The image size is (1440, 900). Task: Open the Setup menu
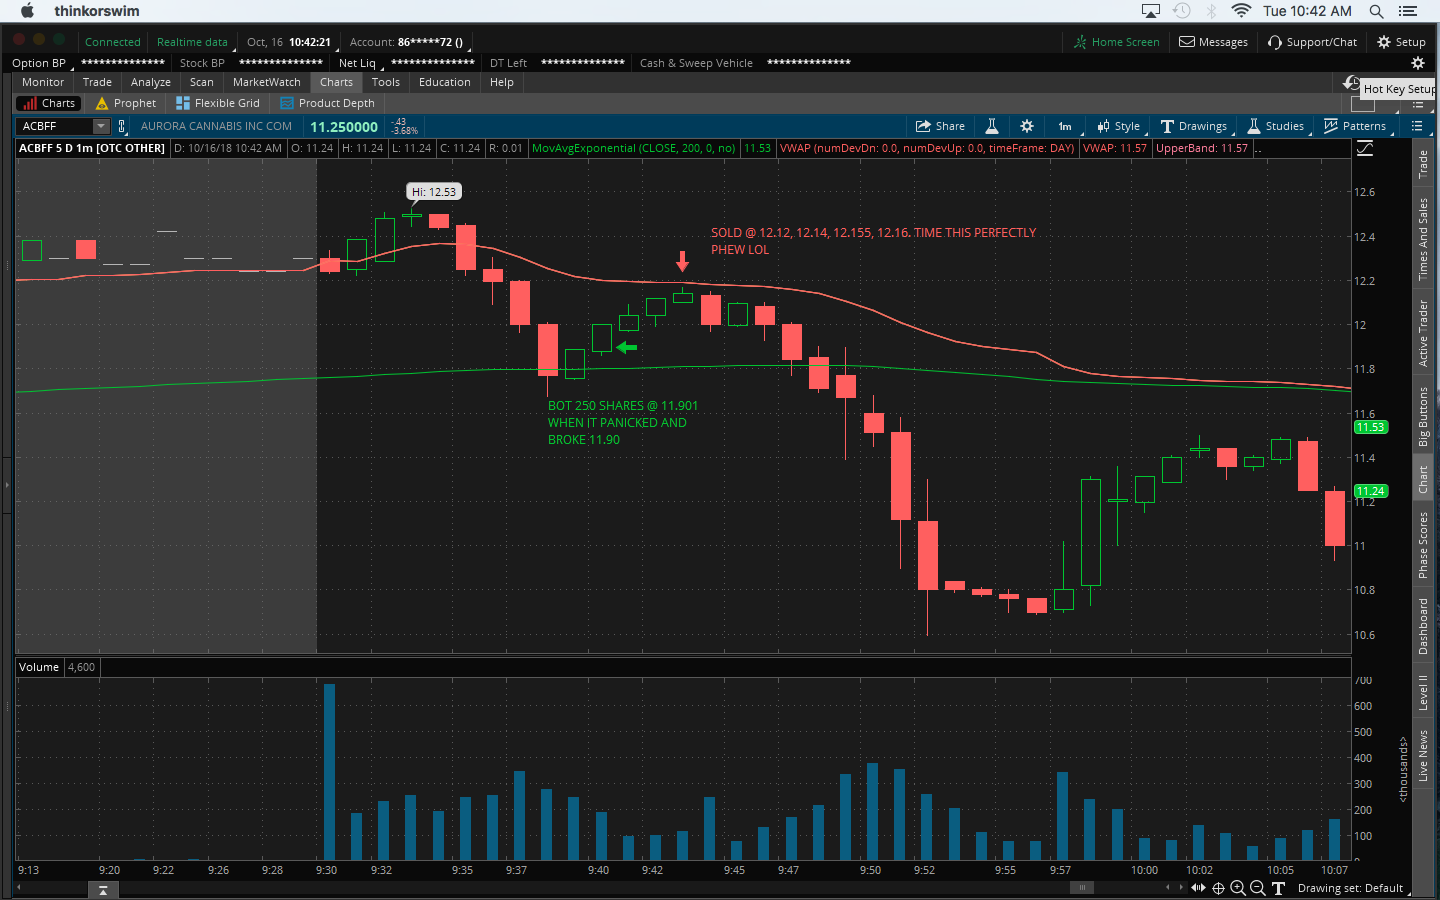coord(1402,42)
